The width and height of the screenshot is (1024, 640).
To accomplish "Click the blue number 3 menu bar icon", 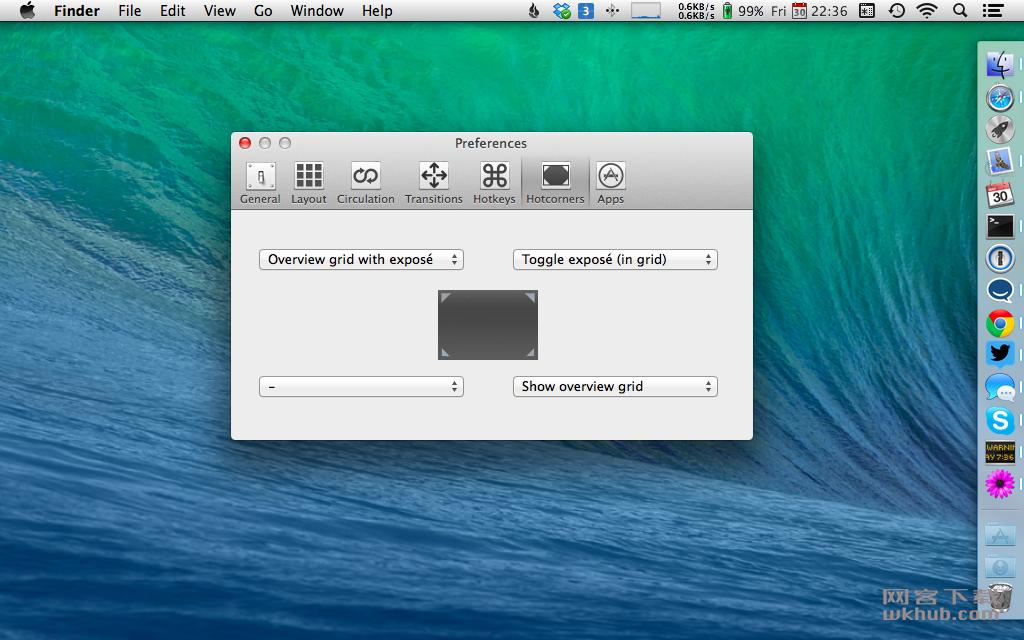I will [x=586, y=10].
